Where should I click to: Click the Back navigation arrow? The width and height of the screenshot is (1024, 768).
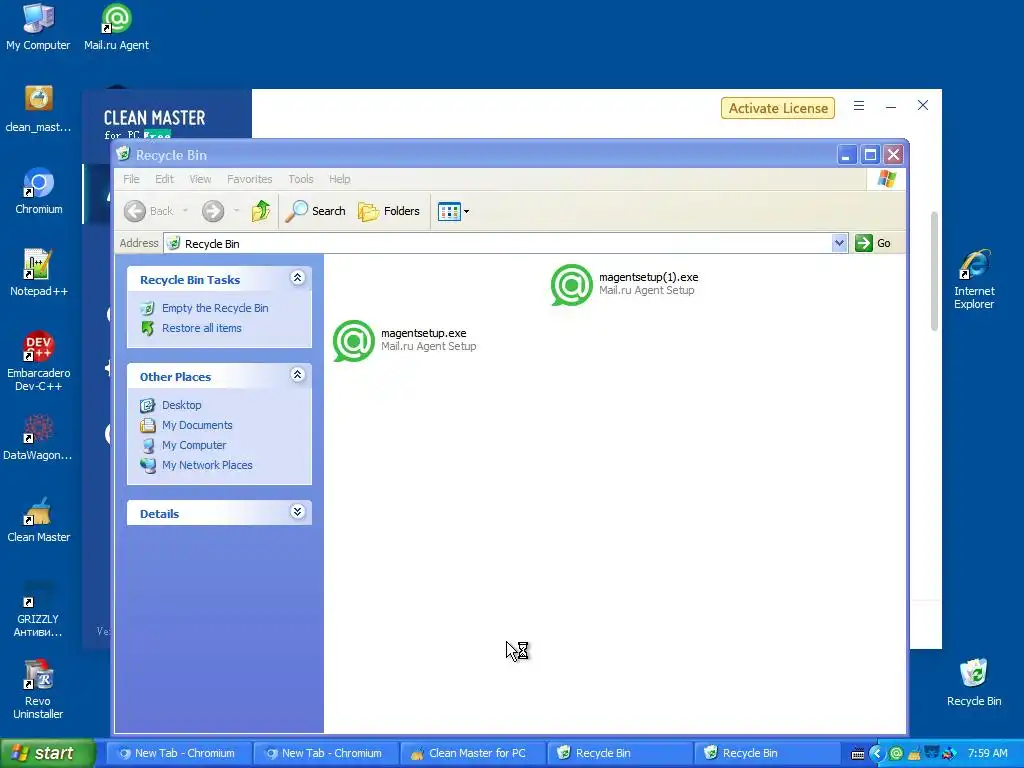[135, 211]
